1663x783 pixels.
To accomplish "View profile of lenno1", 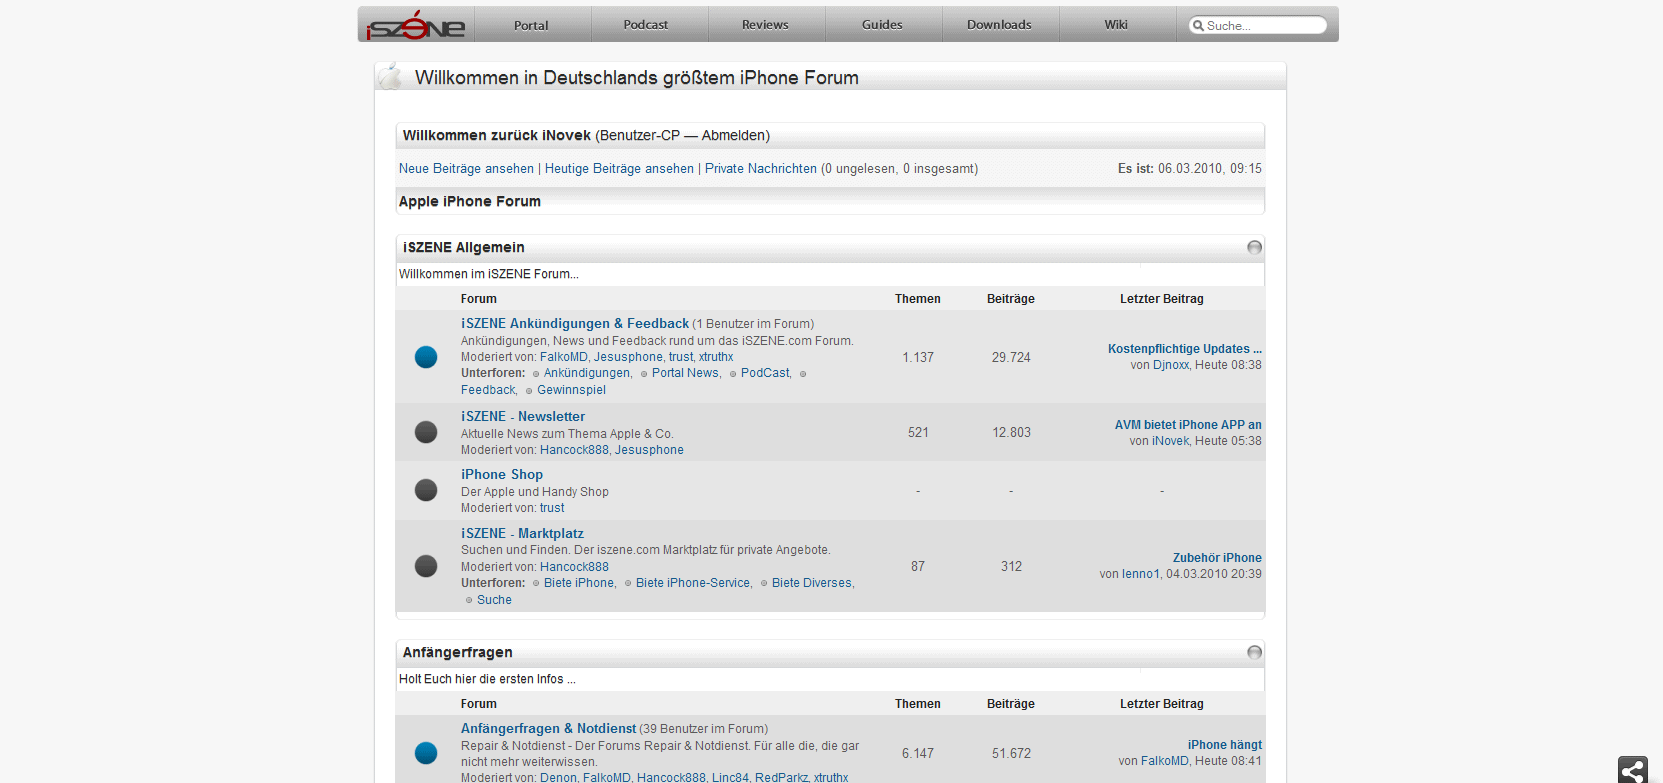I will point(1141,574).
